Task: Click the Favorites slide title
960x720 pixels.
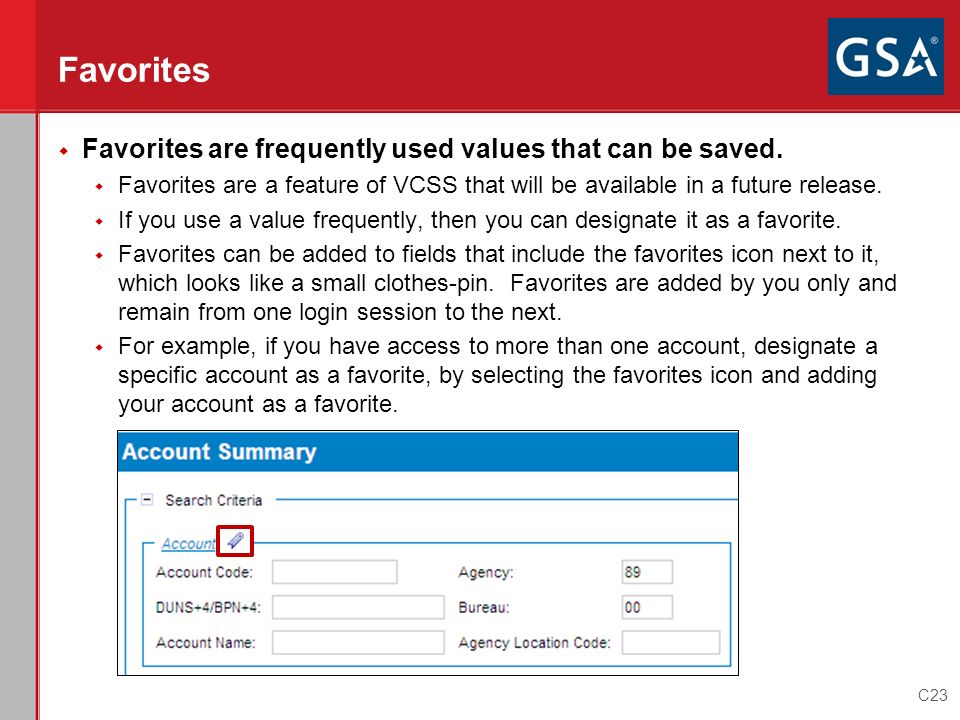Action: 134,70
